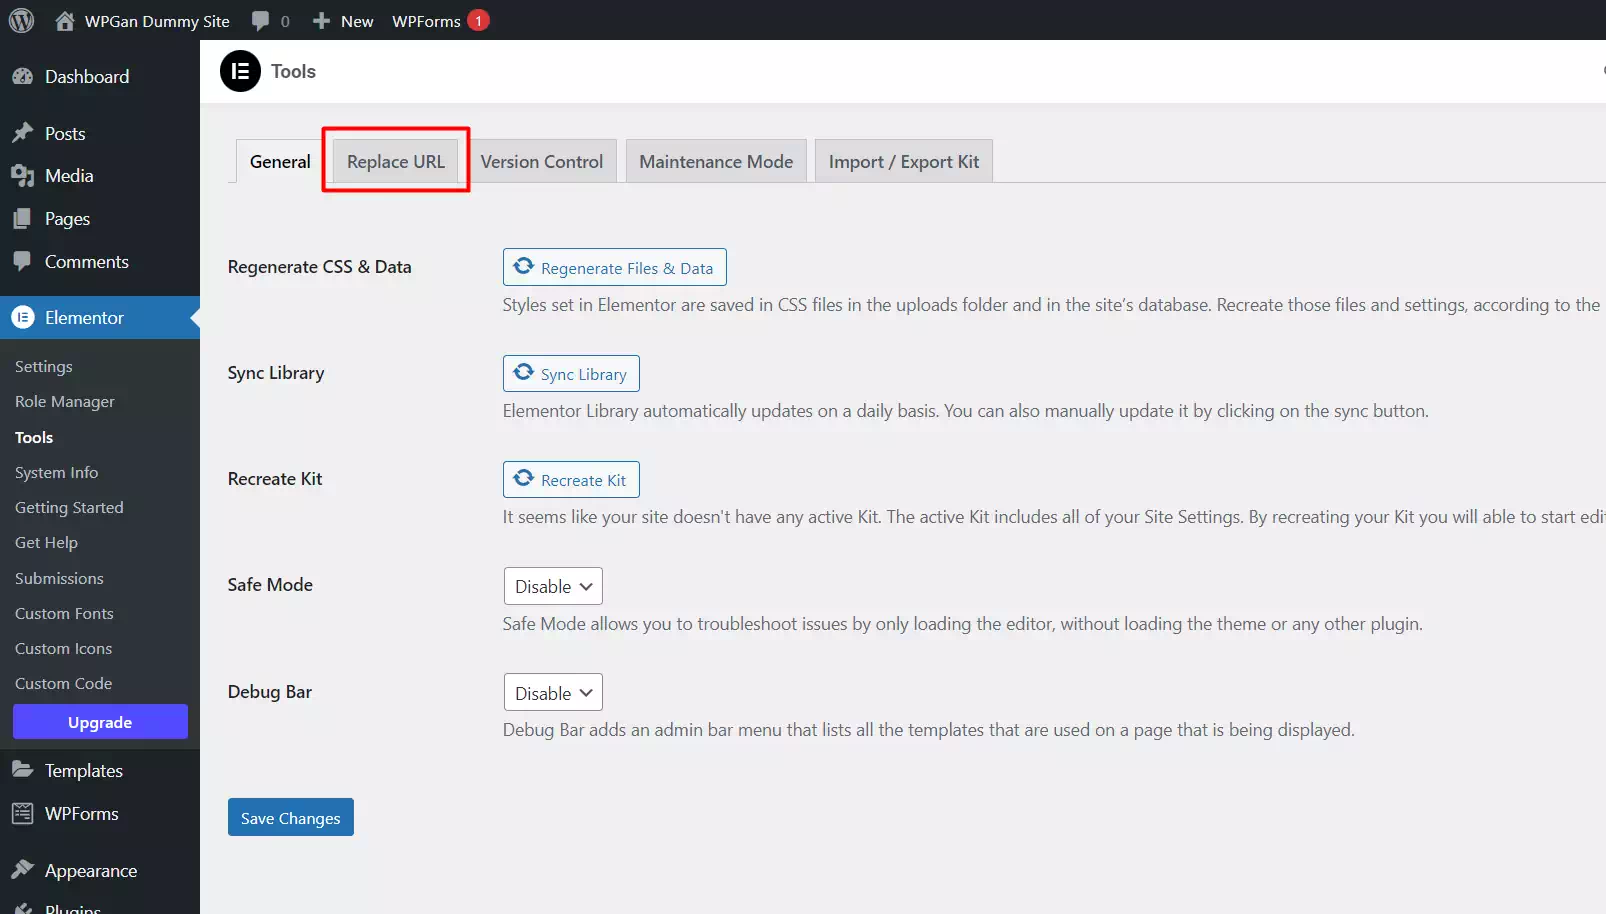This screenshot has height=914, width=1606.
Task: Open the Safe Mode dropdown
Action: pos(553,586)
